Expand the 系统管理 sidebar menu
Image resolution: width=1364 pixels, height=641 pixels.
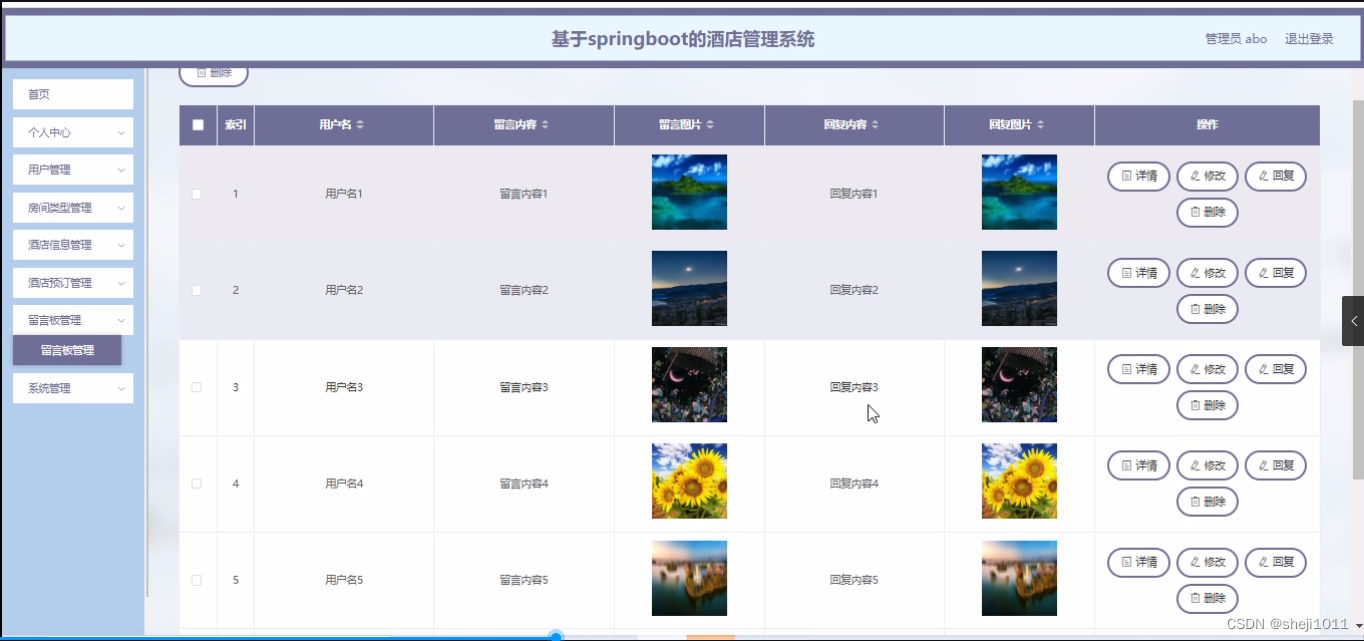click(72, 388)
